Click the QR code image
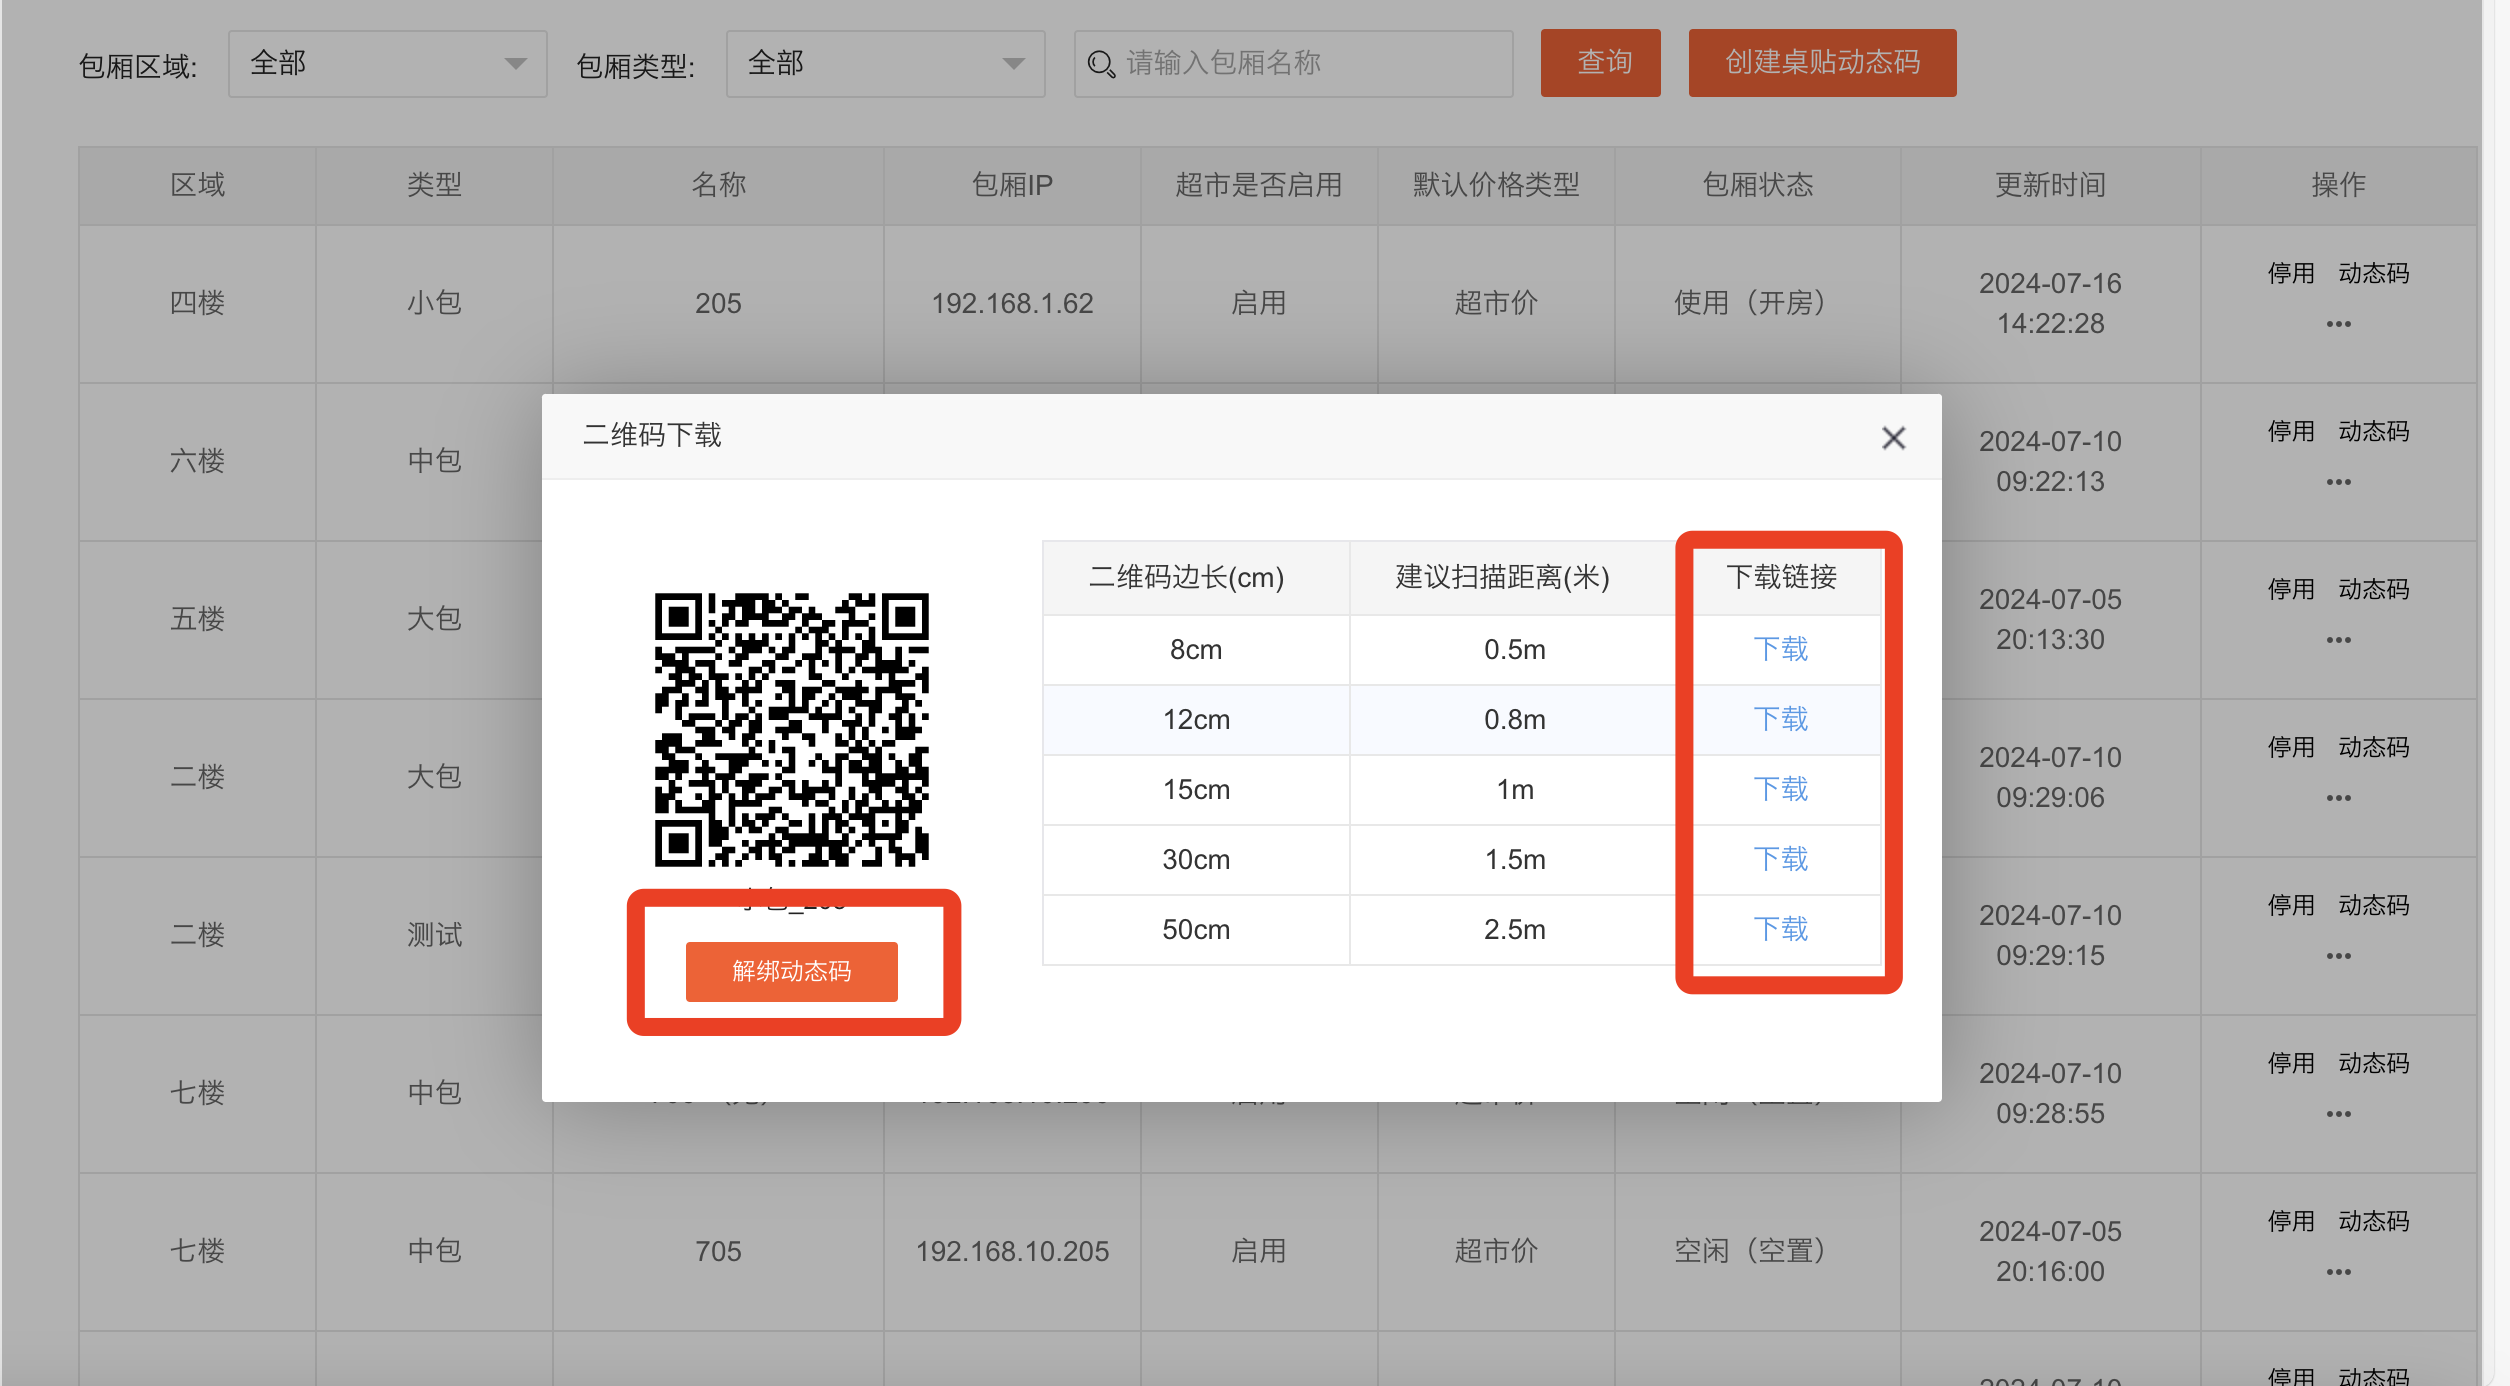 (x=791, y=729)
